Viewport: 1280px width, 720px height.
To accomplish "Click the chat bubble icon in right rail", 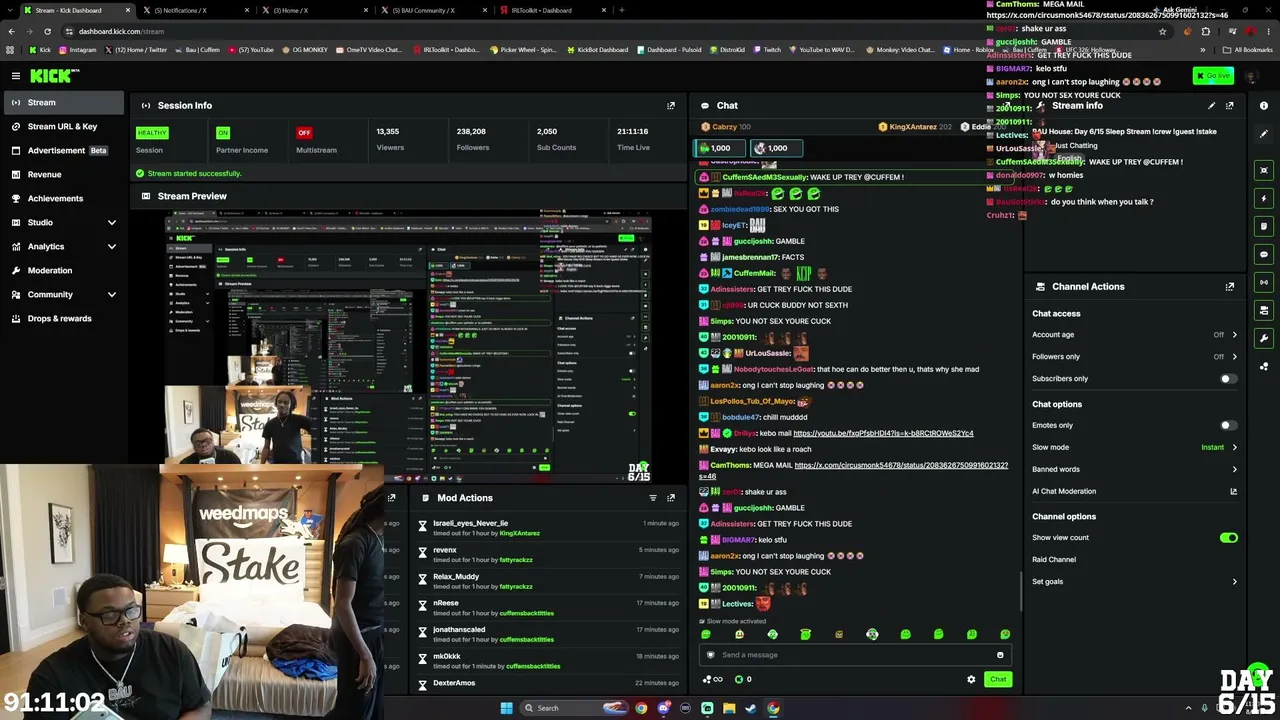I will 1264,254.
